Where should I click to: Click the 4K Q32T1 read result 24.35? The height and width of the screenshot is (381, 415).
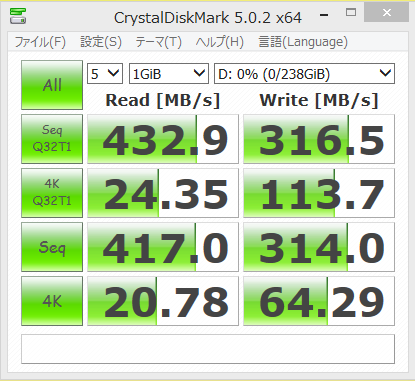pos(163,193)
